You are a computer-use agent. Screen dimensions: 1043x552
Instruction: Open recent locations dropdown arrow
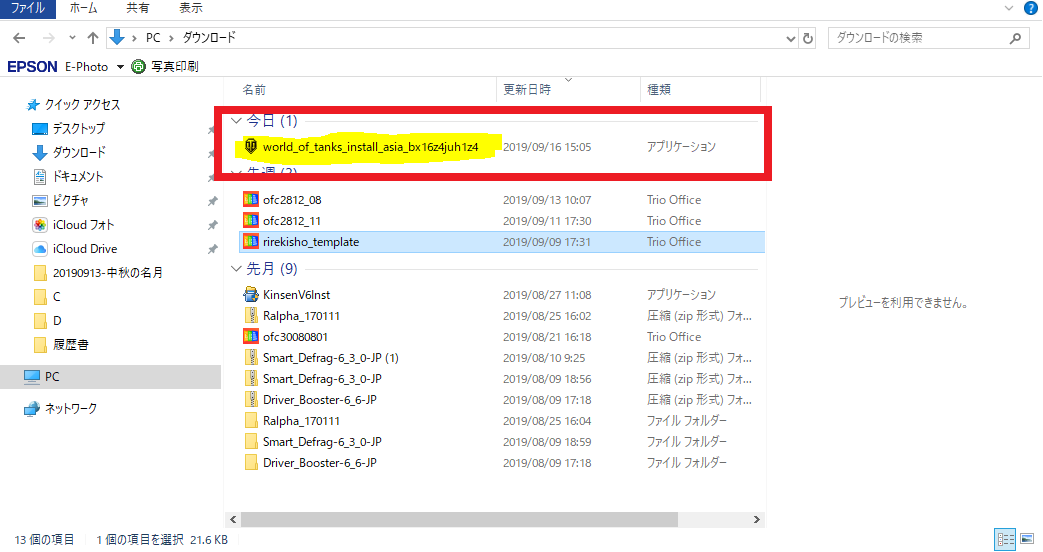[x=72, y=39]
